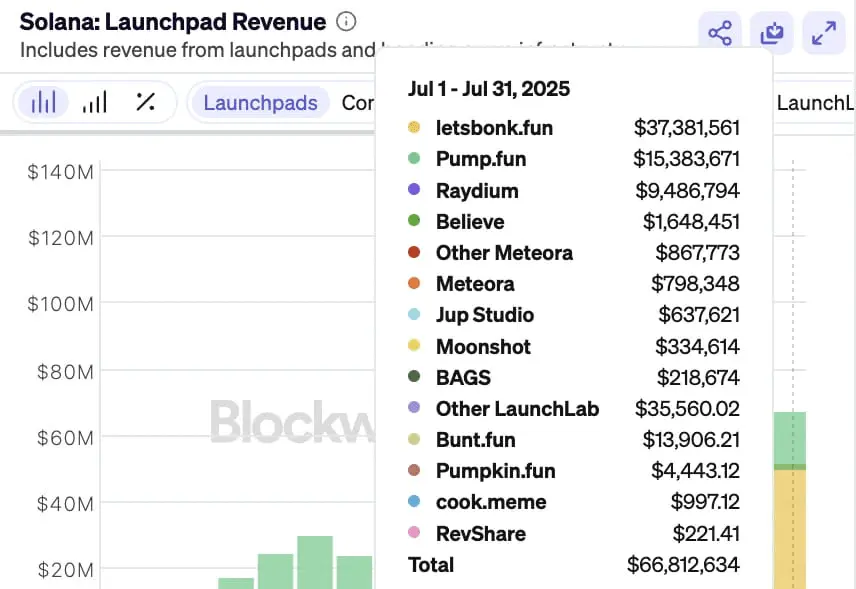Select the grouped bar chart view icon
The height and width of the screenshot is (589, 856).
[x=43, y=102]
